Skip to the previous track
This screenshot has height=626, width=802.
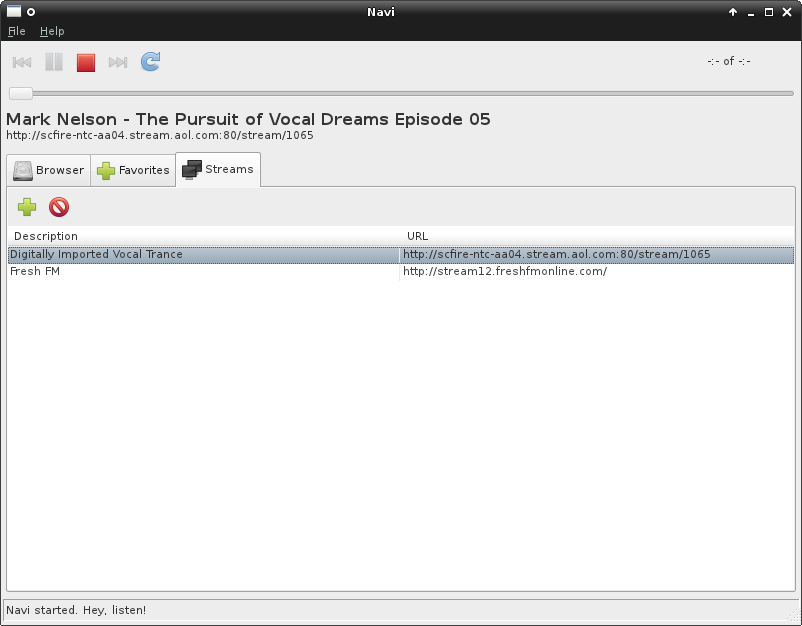[22, 62]
